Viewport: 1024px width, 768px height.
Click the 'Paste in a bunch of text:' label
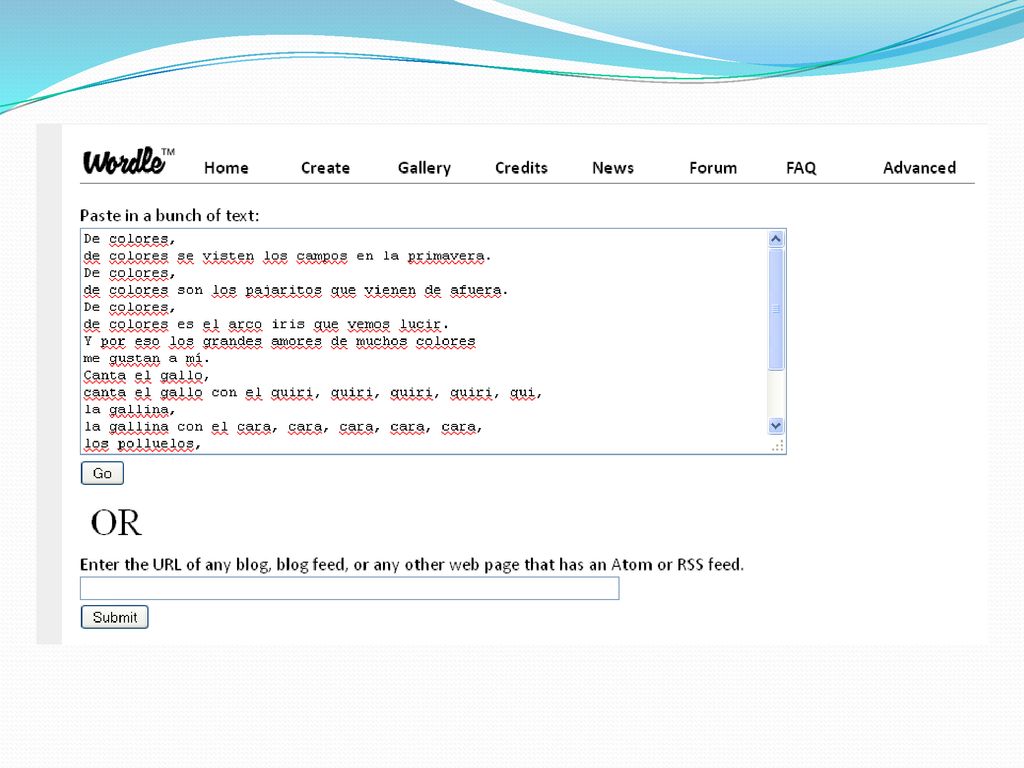(x=169, y=216)
